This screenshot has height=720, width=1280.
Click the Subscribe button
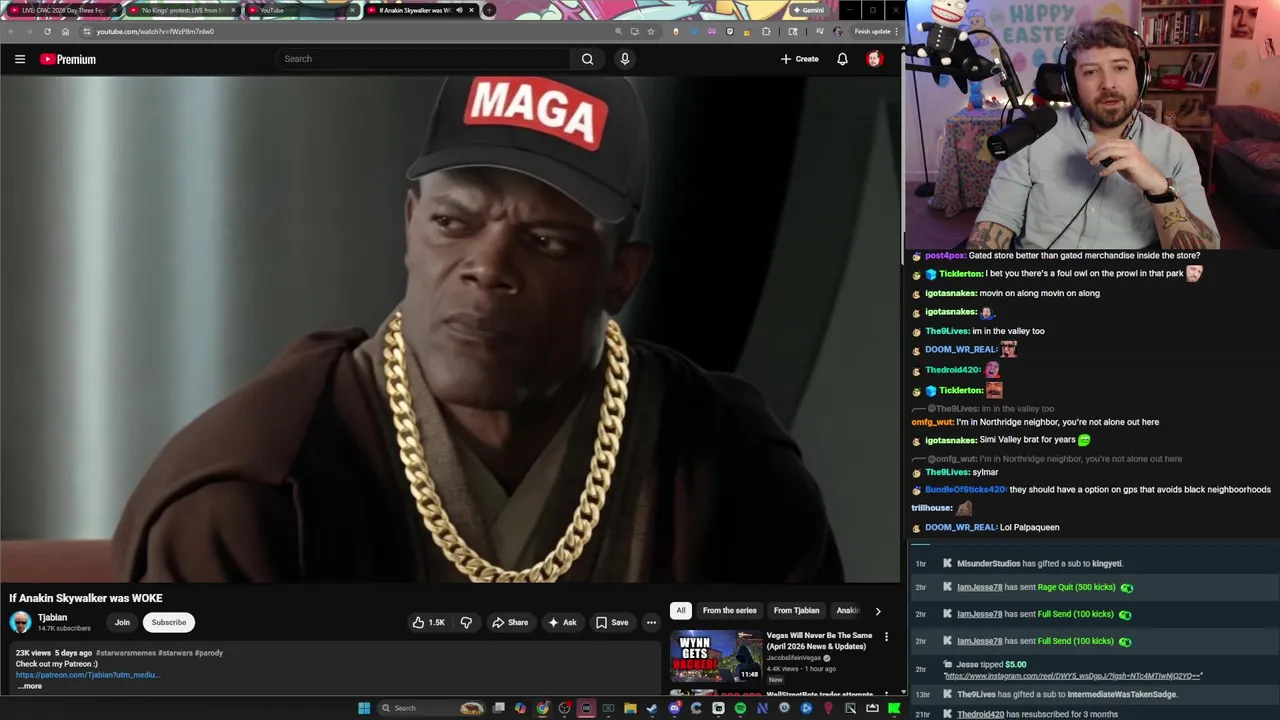point(169,622)
